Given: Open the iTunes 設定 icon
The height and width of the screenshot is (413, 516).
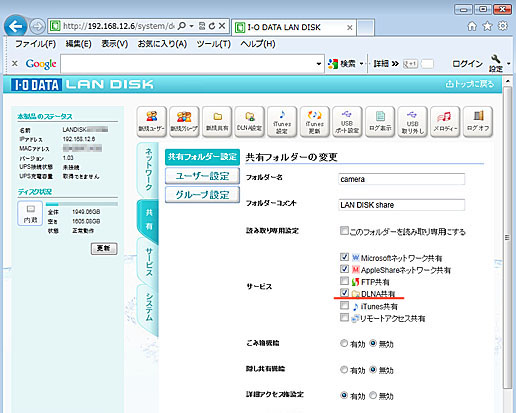Looking at the screenshot, I should 282,122.
